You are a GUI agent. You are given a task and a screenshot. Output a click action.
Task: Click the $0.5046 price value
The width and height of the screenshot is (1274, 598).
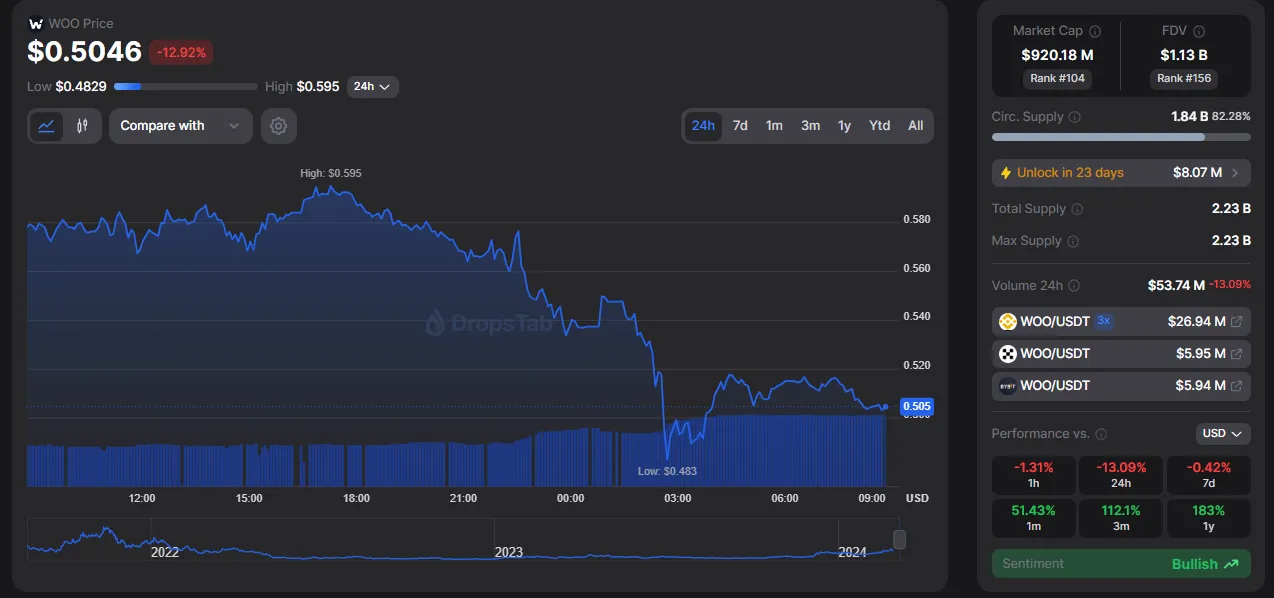click(x=84, y=52)
